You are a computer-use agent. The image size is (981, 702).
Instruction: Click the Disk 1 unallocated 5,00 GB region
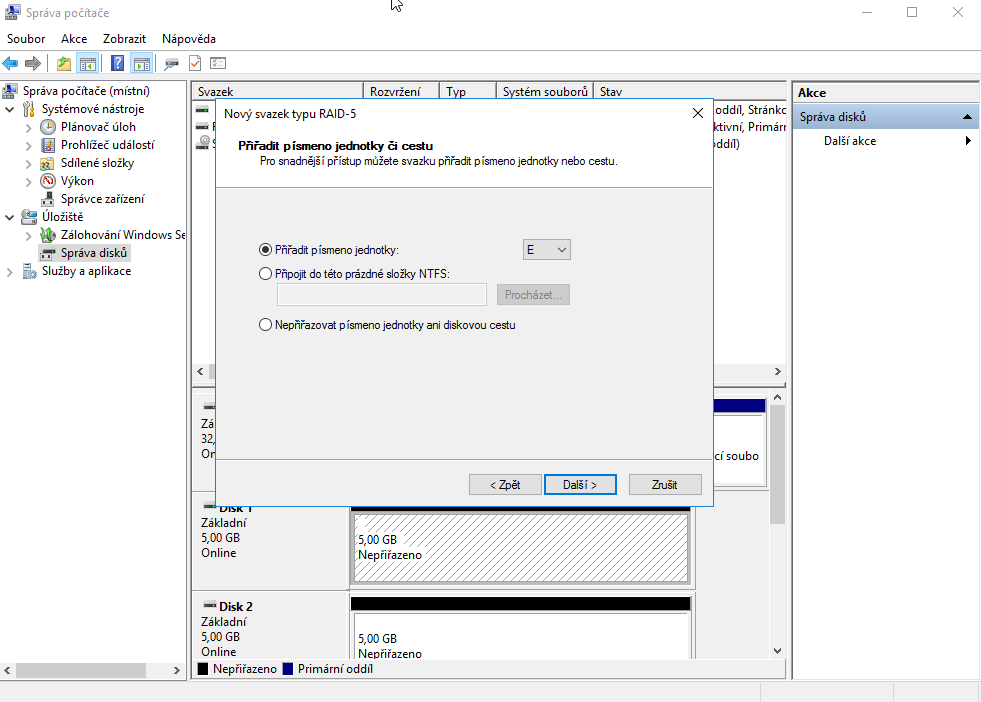(x=520, y=547)
